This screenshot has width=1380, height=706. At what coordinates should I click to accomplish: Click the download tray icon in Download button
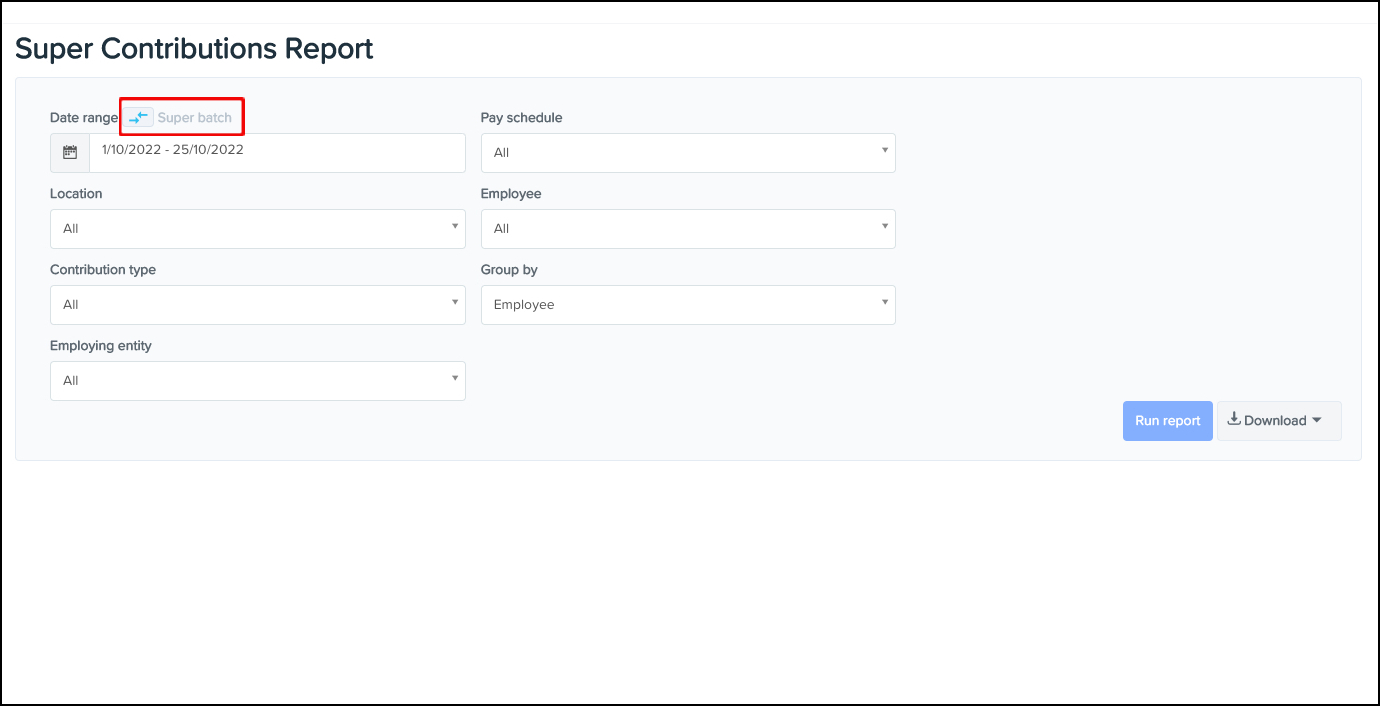[x=1234, y=420]
